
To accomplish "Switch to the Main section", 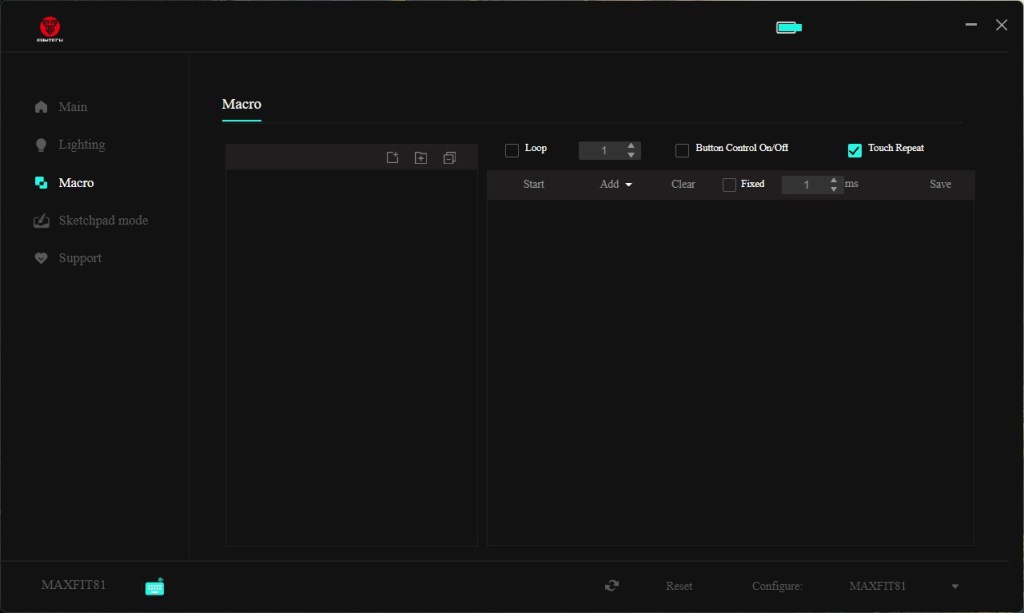I will coord(72,107).
